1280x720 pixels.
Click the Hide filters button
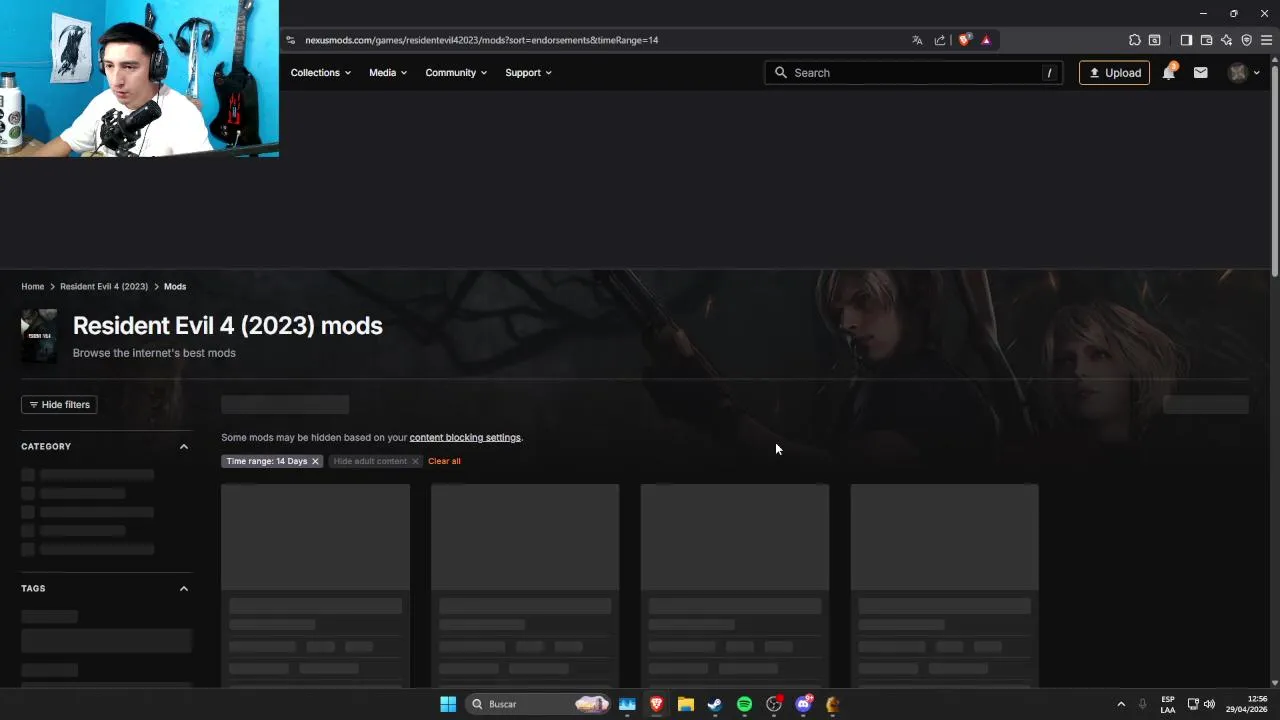click(59, 404)
